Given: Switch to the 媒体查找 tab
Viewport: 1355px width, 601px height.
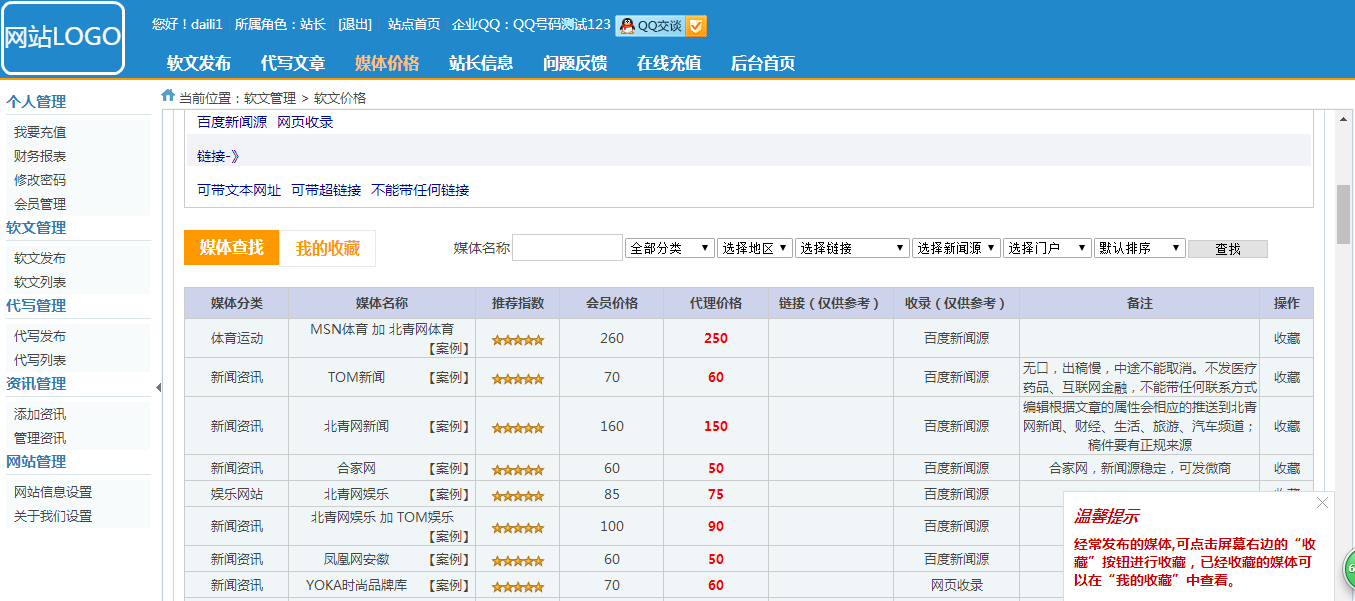Looking at the screenshot, I should 231,247.
